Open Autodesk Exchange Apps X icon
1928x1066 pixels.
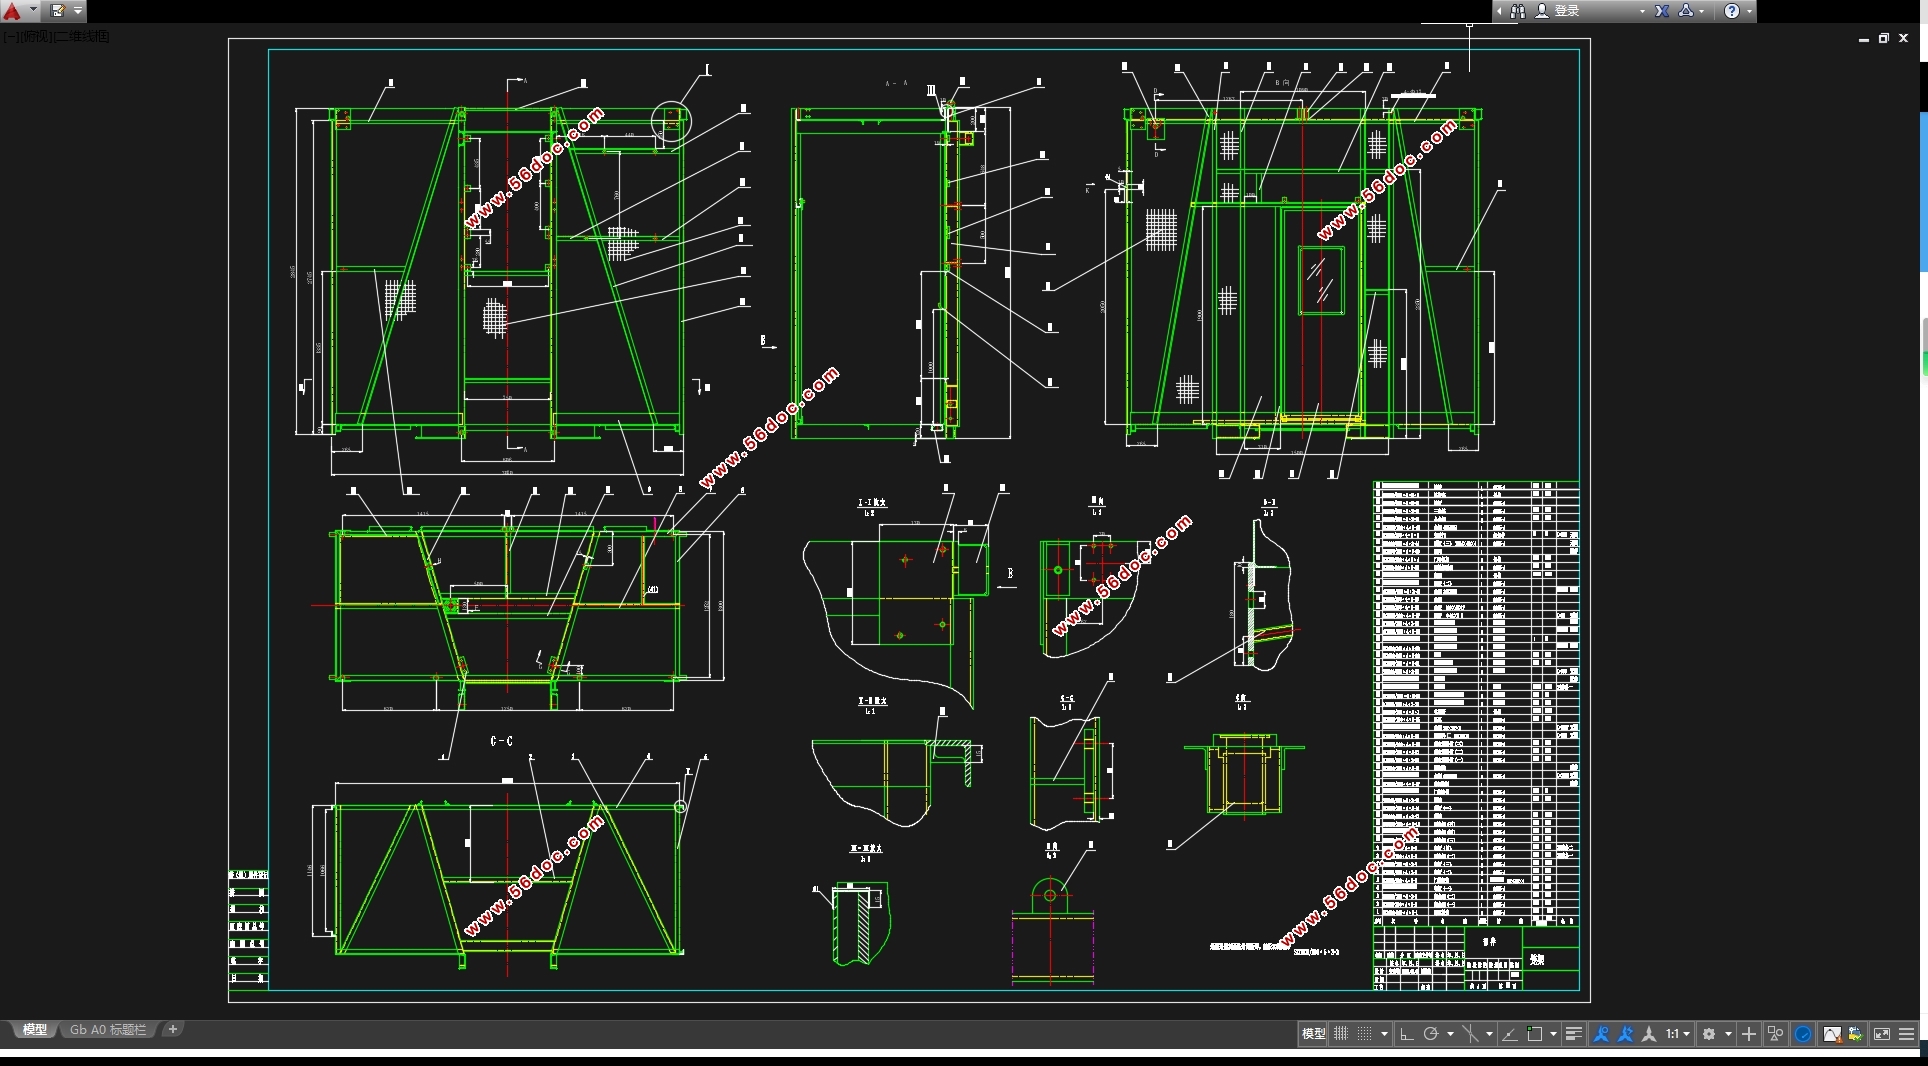click(x=1662, y=11)
